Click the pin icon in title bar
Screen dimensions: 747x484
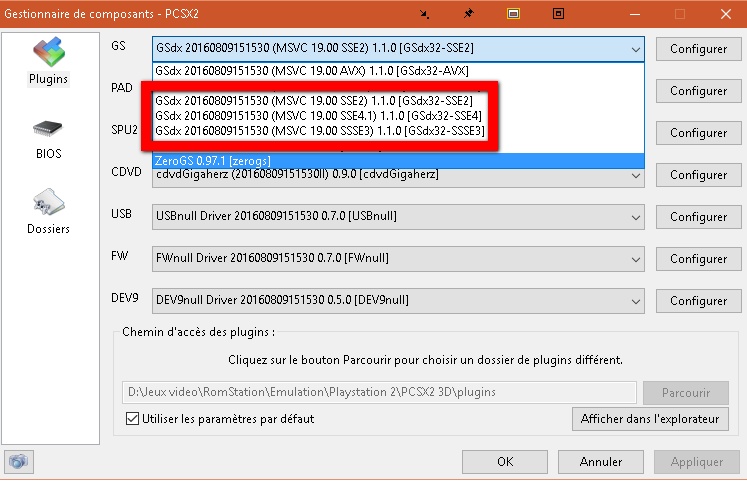[x=469, y=13]
